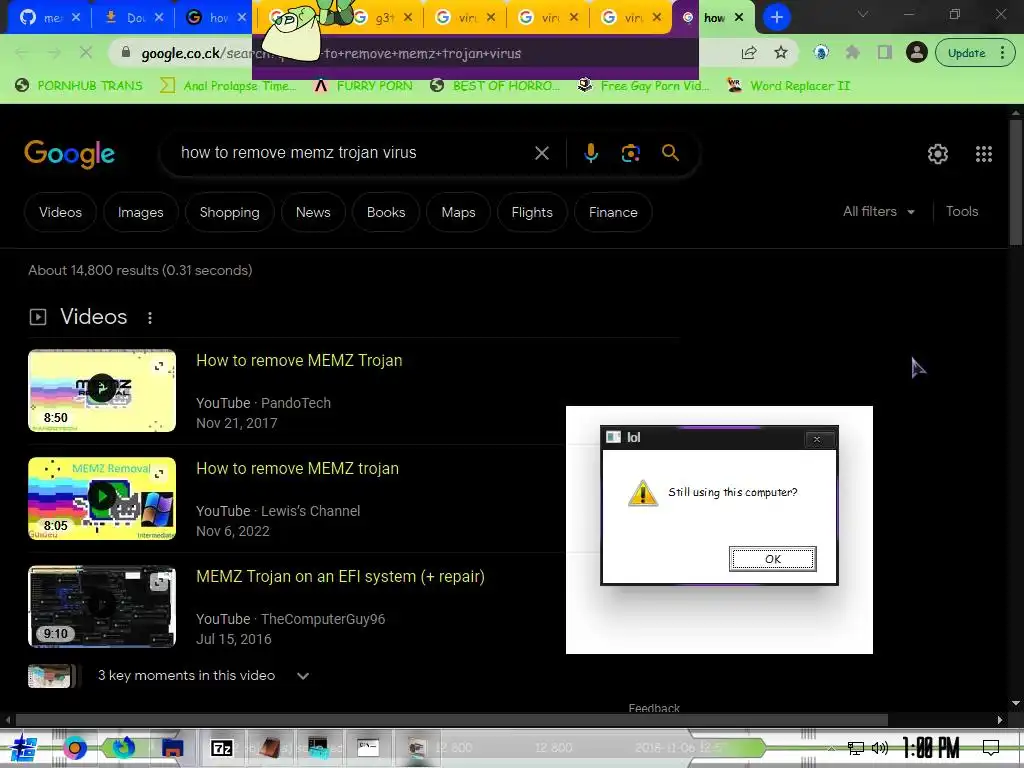This screenshot has height=768, width=1024.
Task: Show hidden system tray icons
Action: (832, 748)
